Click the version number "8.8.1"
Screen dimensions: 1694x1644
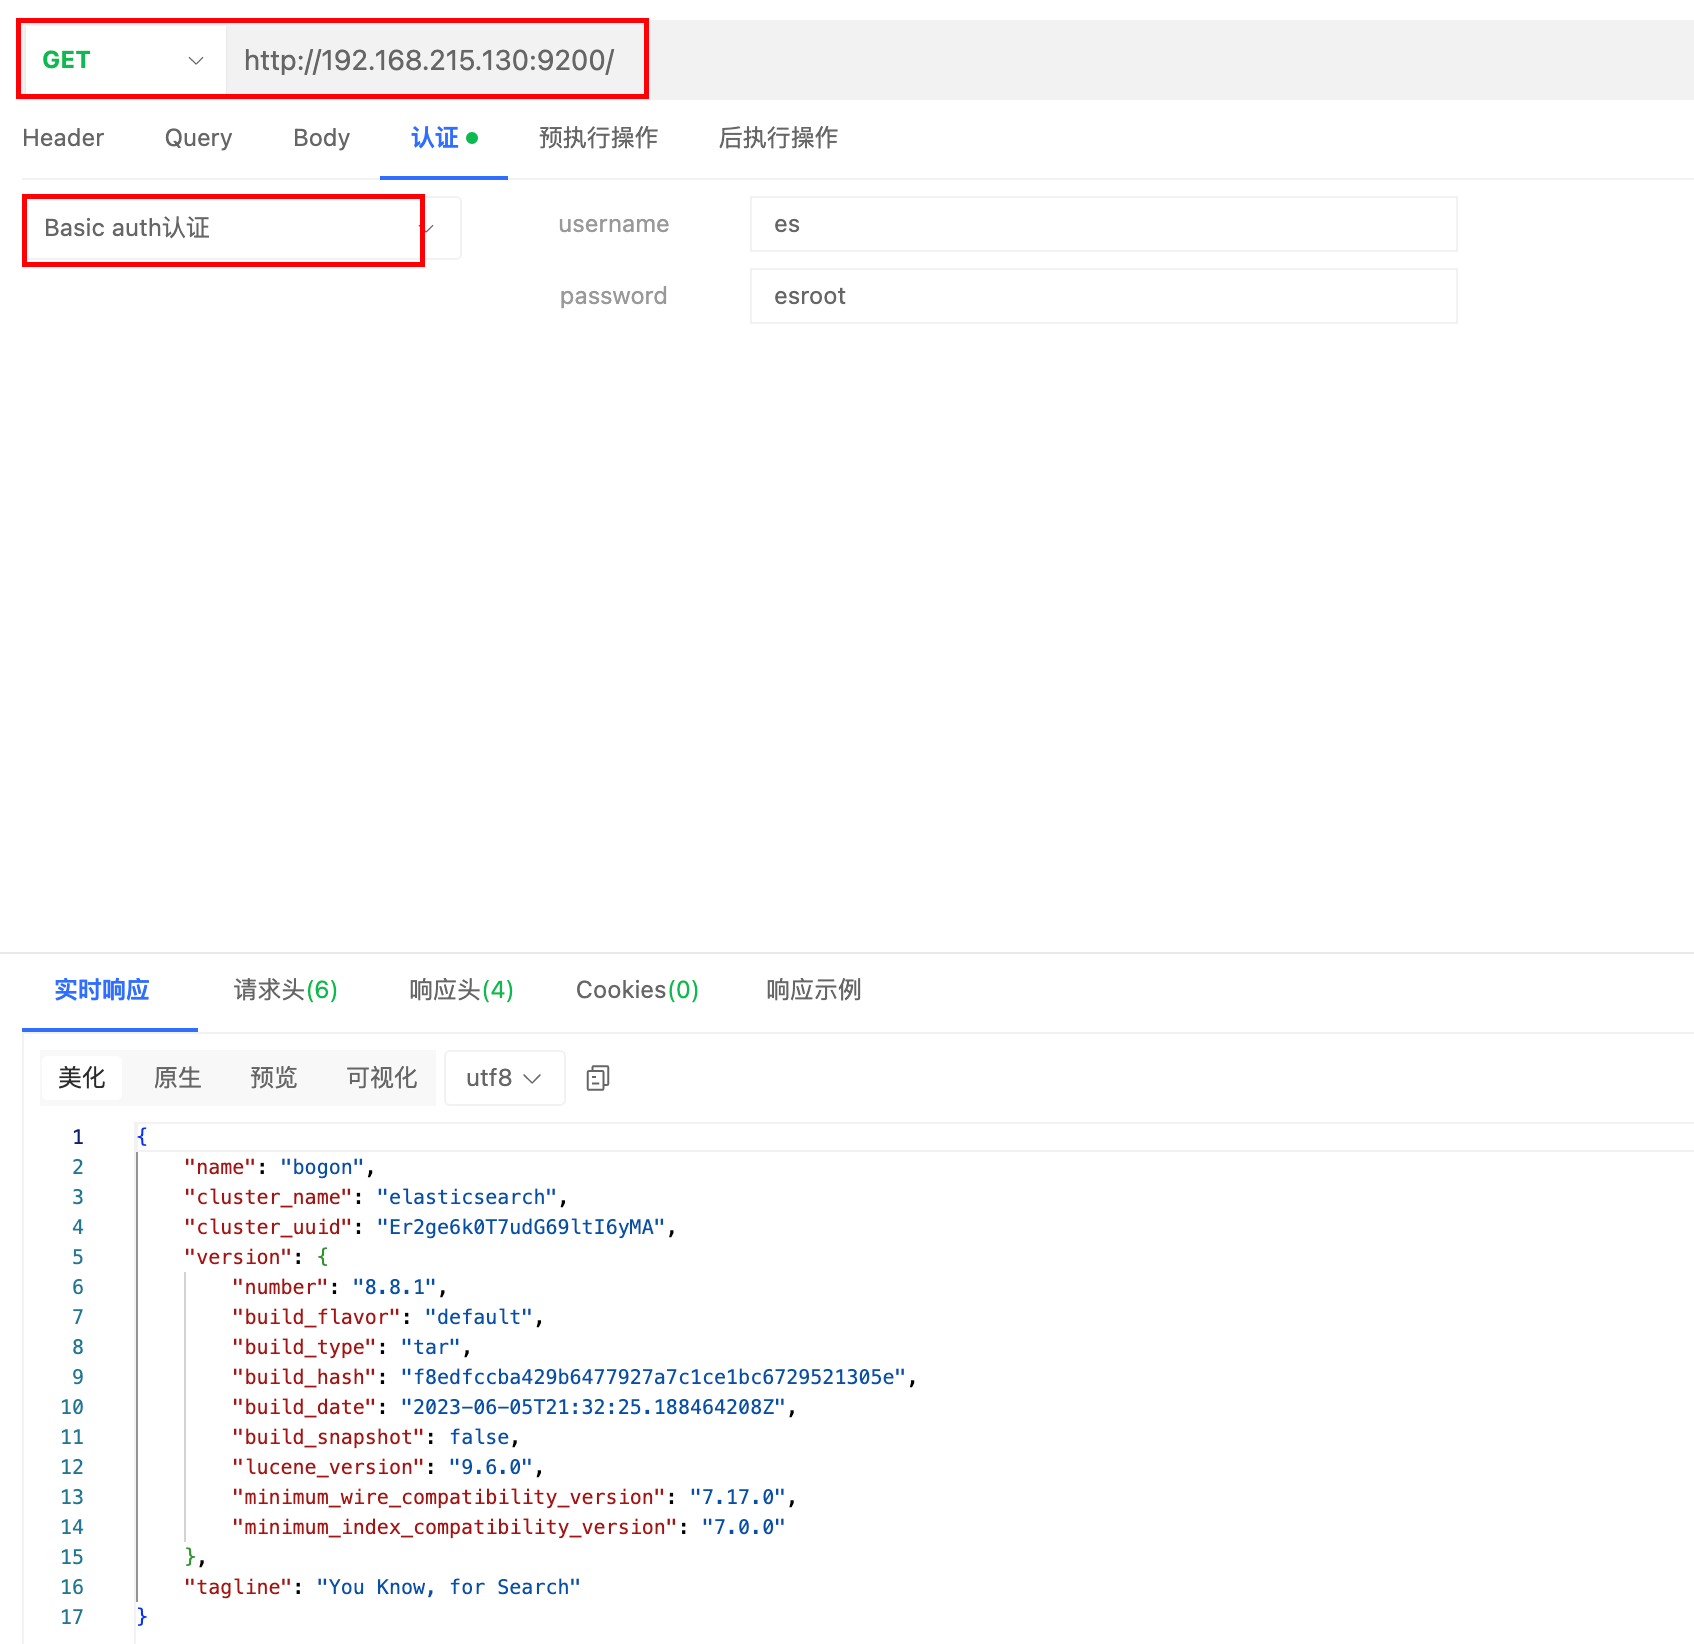coord(395,1287)
